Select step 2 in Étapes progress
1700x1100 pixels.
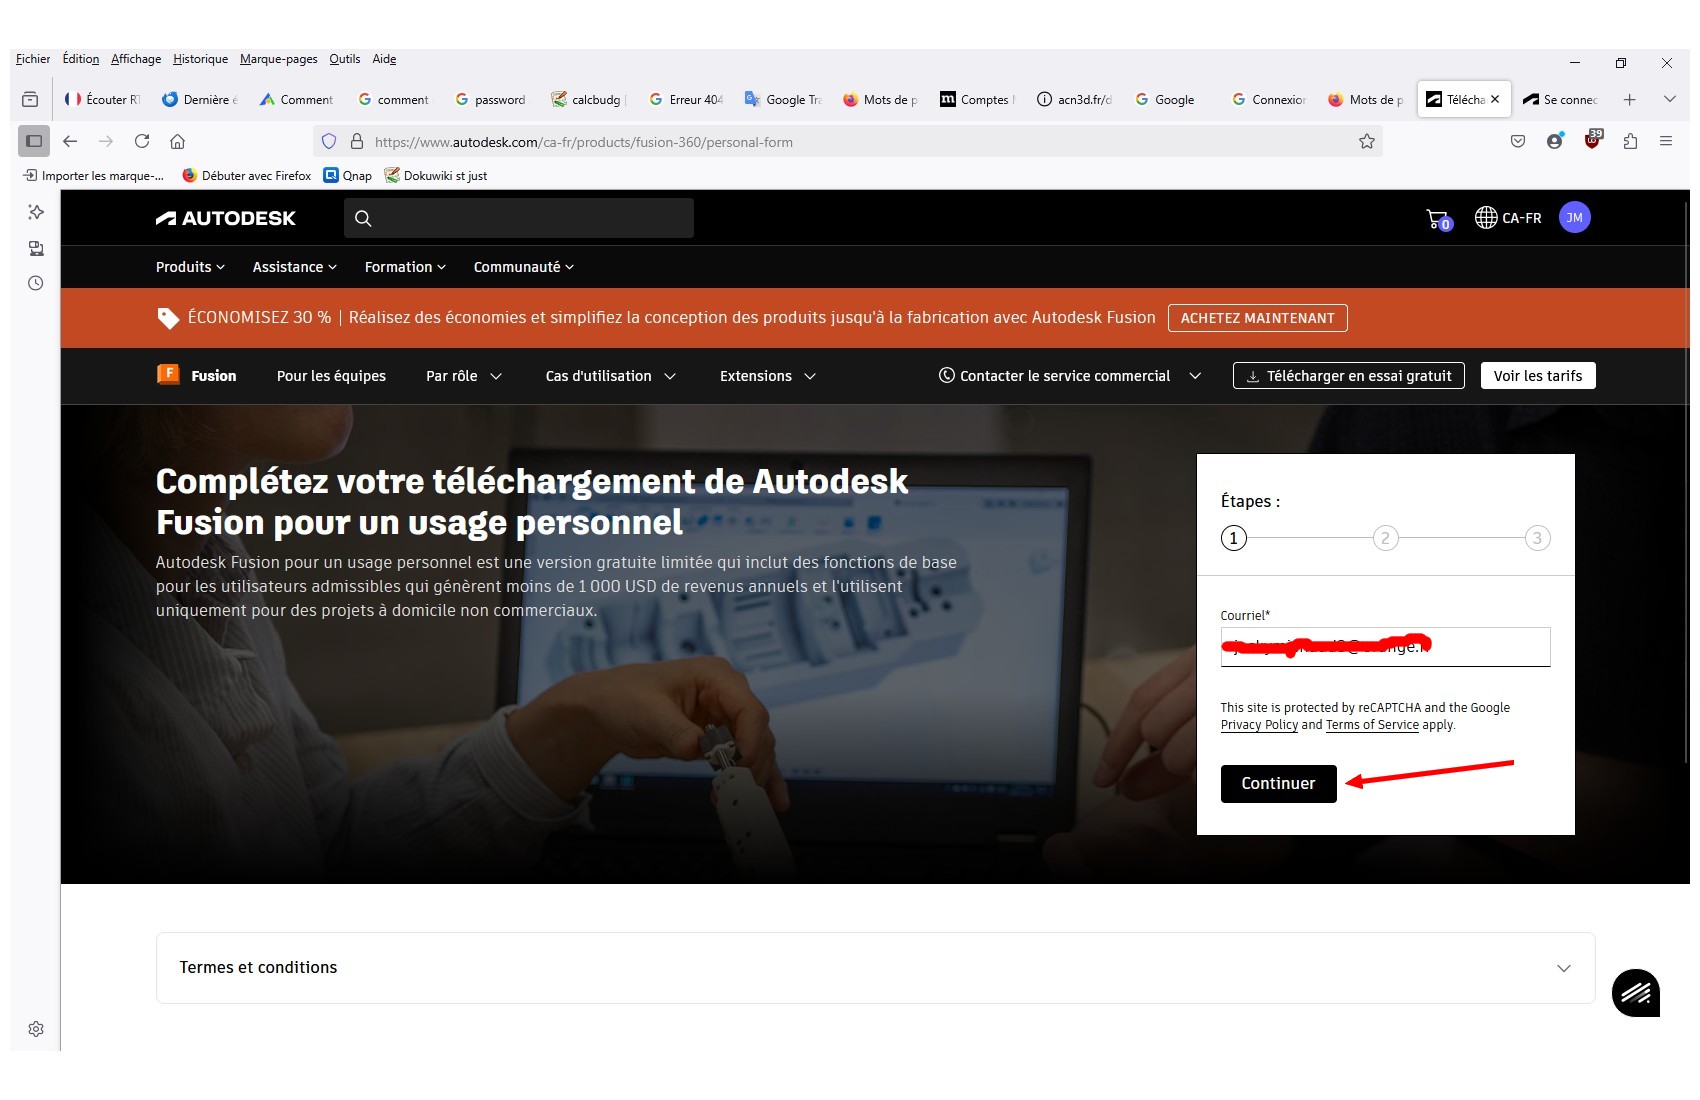click(x=1385, y=538)
